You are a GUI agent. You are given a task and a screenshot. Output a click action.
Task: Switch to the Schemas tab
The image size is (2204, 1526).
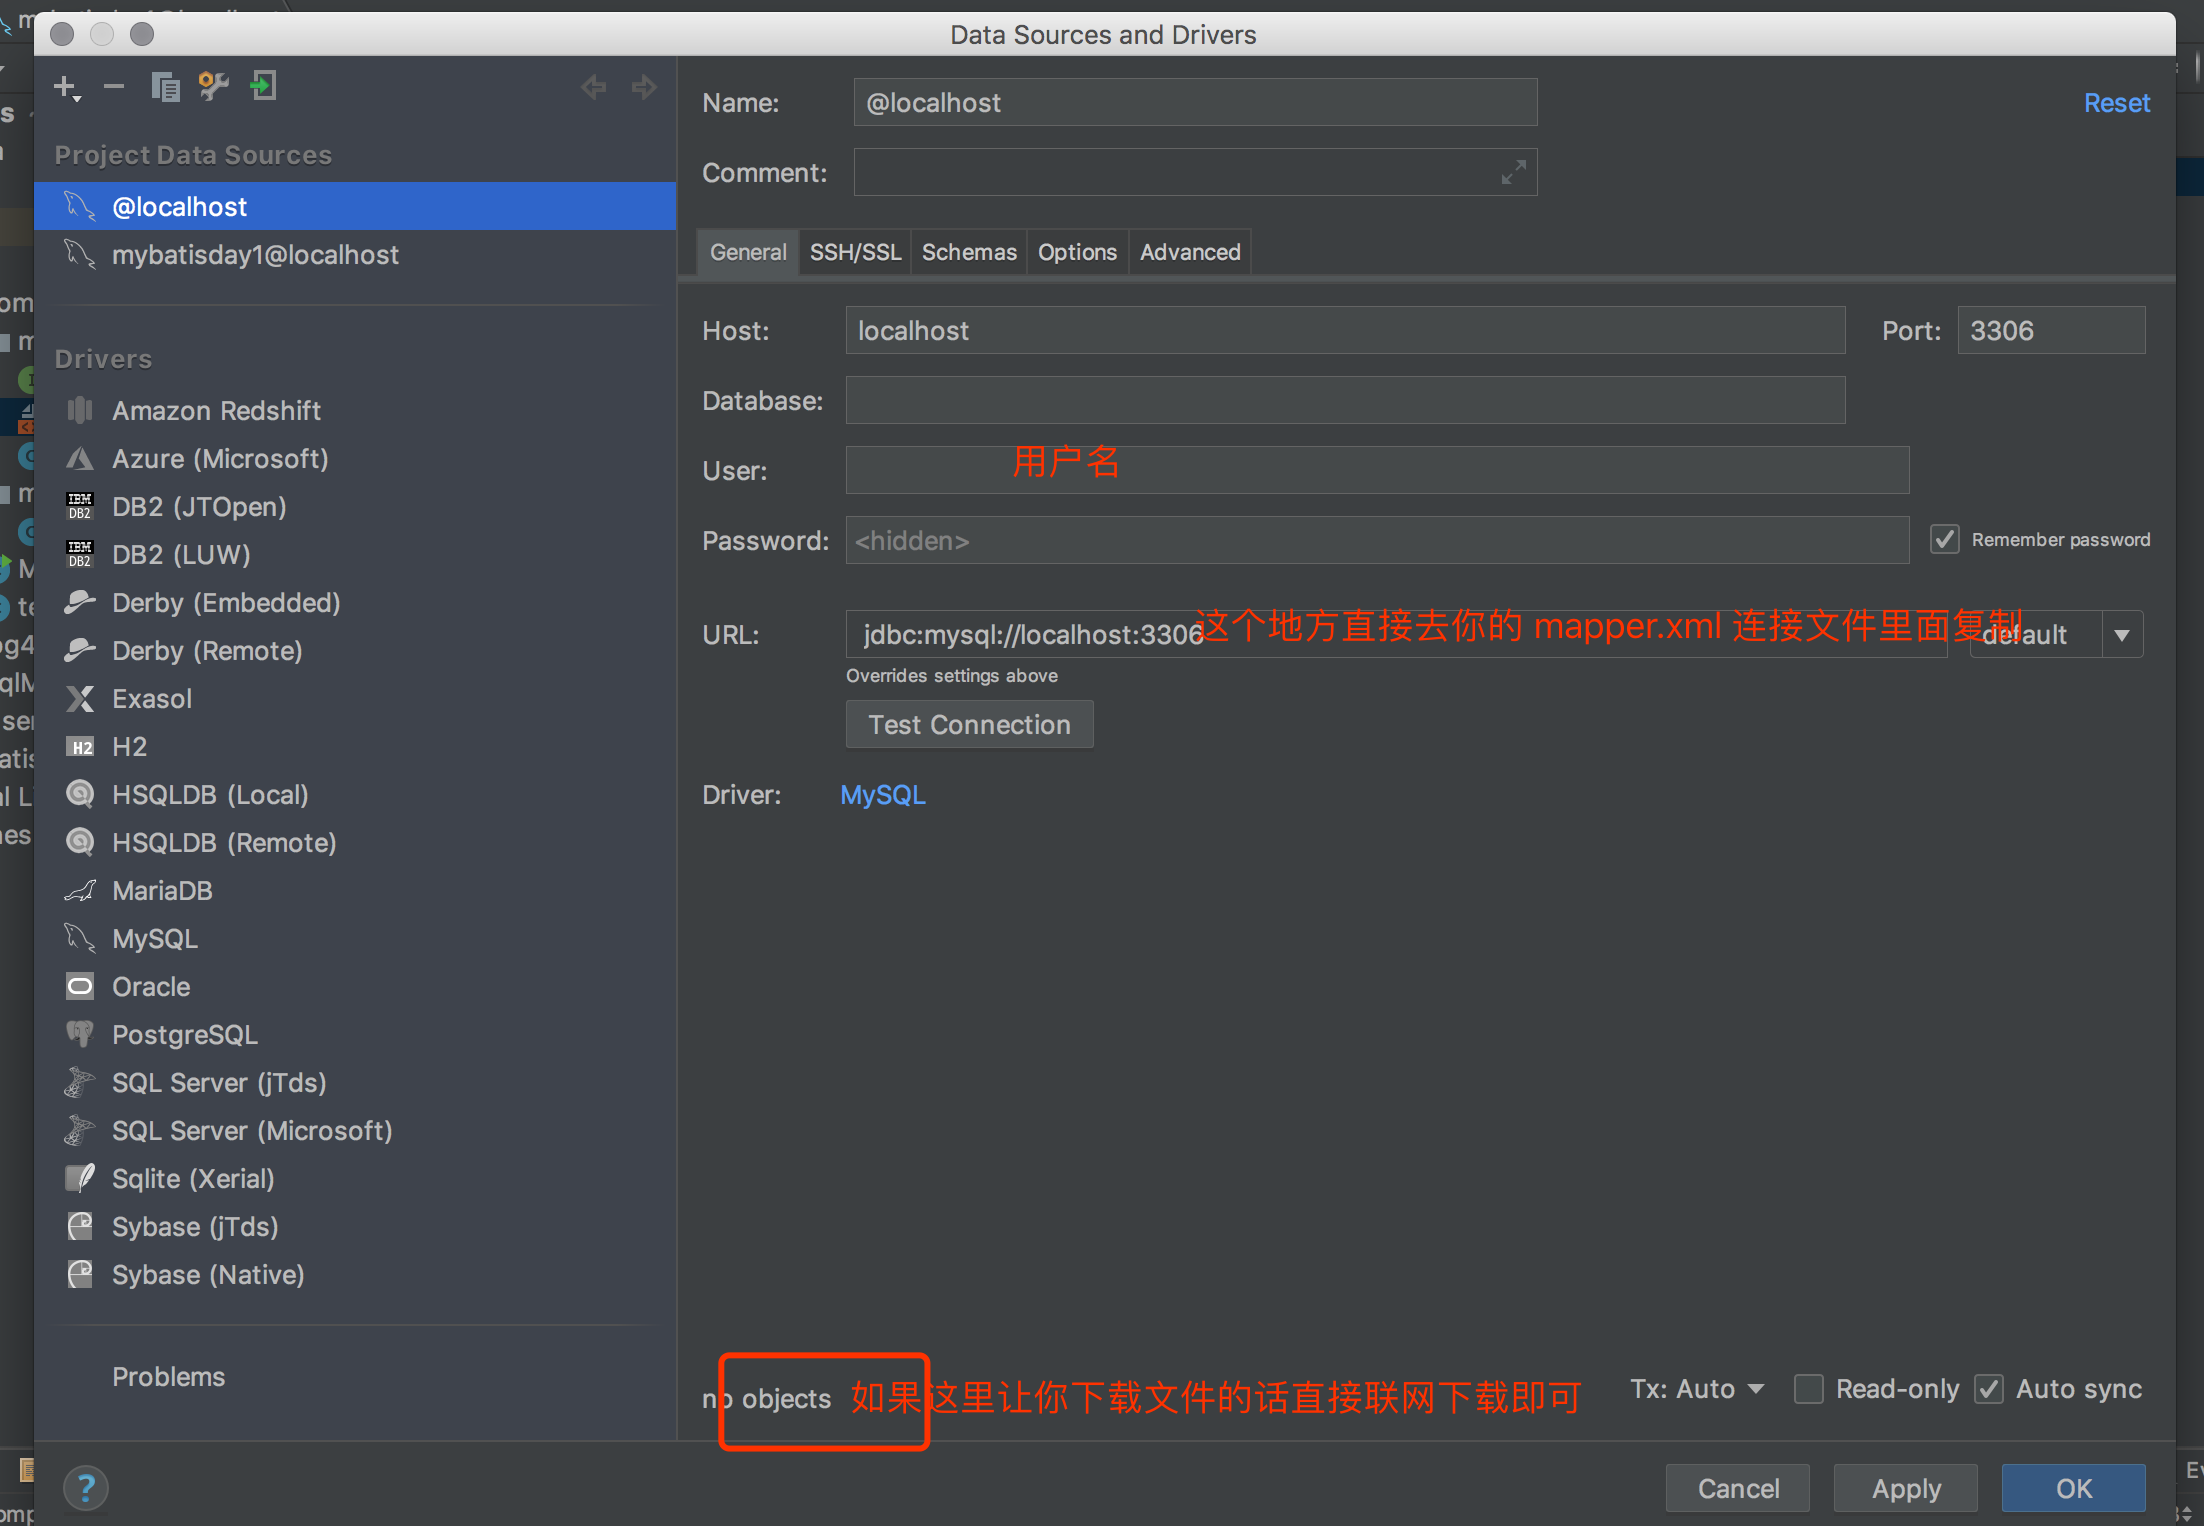[x=968, y=252]
